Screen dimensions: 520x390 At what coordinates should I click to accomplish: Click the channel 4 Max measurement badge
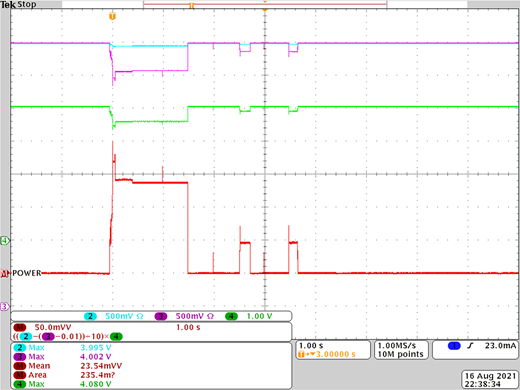click(x=20, y=384)
